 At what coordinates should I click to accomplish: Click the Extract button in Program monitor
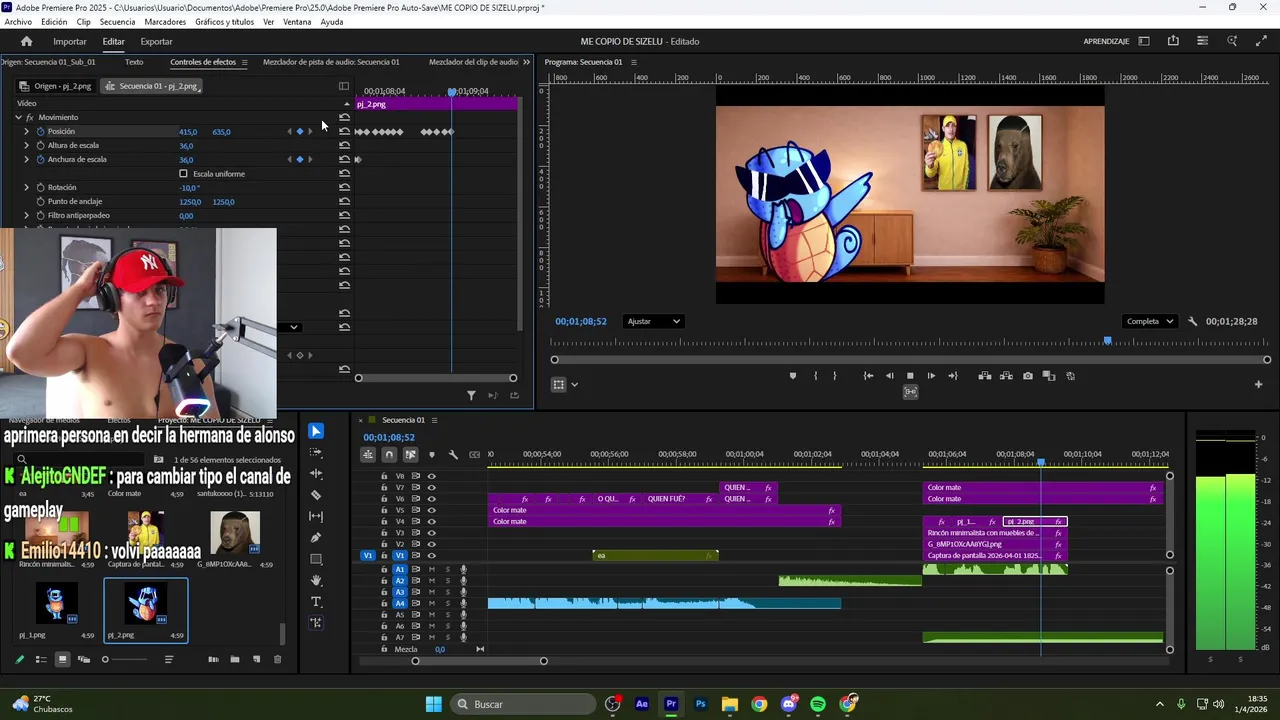pyautogui.click(x=1006, y=376)
